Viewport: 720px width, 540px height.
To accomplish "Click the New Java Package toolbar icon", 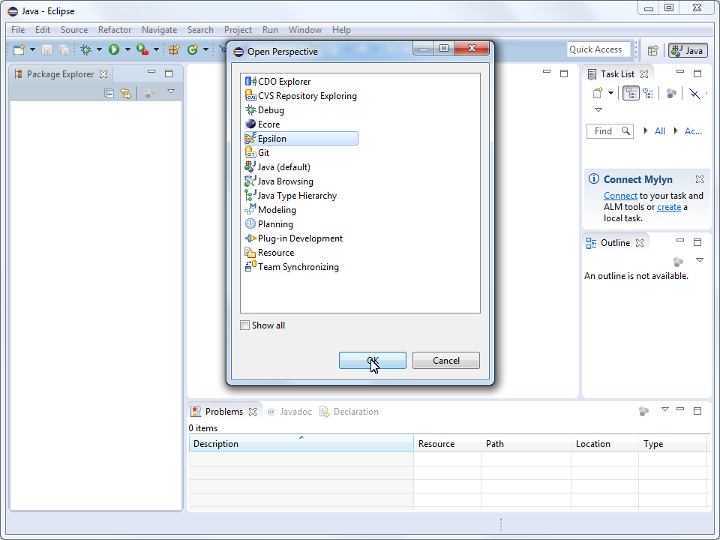I will pos(174,49).
